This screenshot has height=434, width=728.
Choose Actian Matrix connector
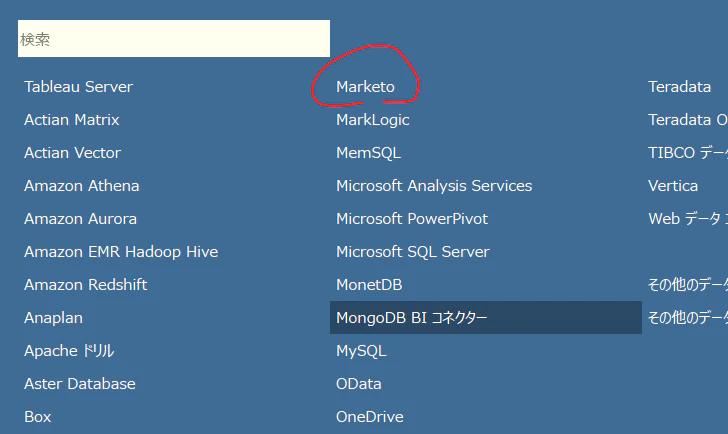(72, 120)
